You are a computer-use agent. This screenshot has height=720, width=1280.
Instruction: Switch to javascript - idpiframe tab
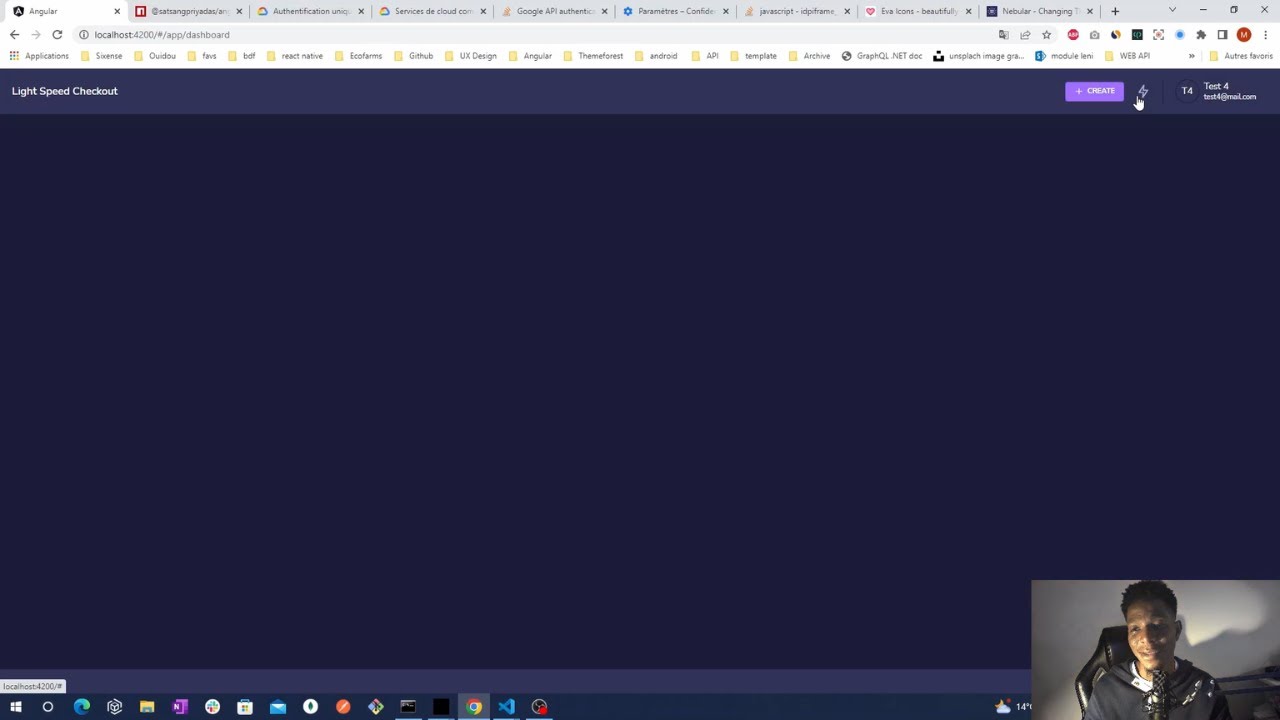tap(798, 11)
